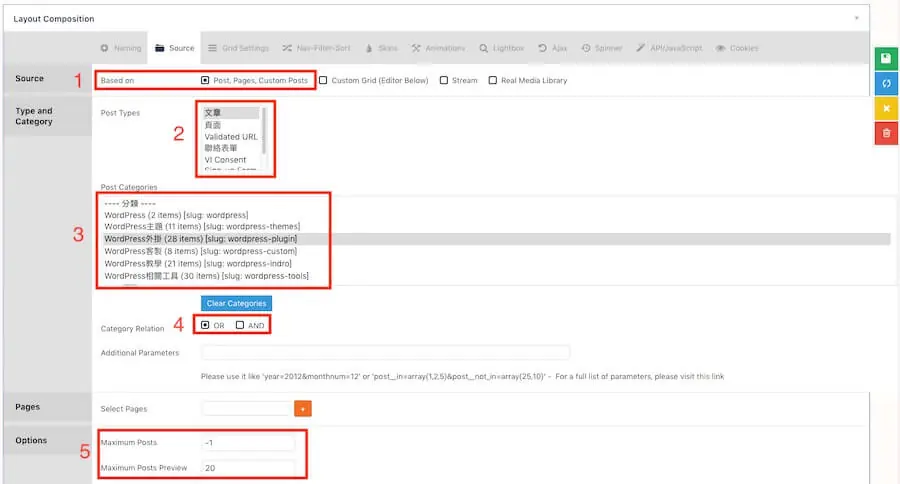This screenshot has height=484, width=900.
Task: Click the Maximum Posts Preview field
Action: coord(248,468)
